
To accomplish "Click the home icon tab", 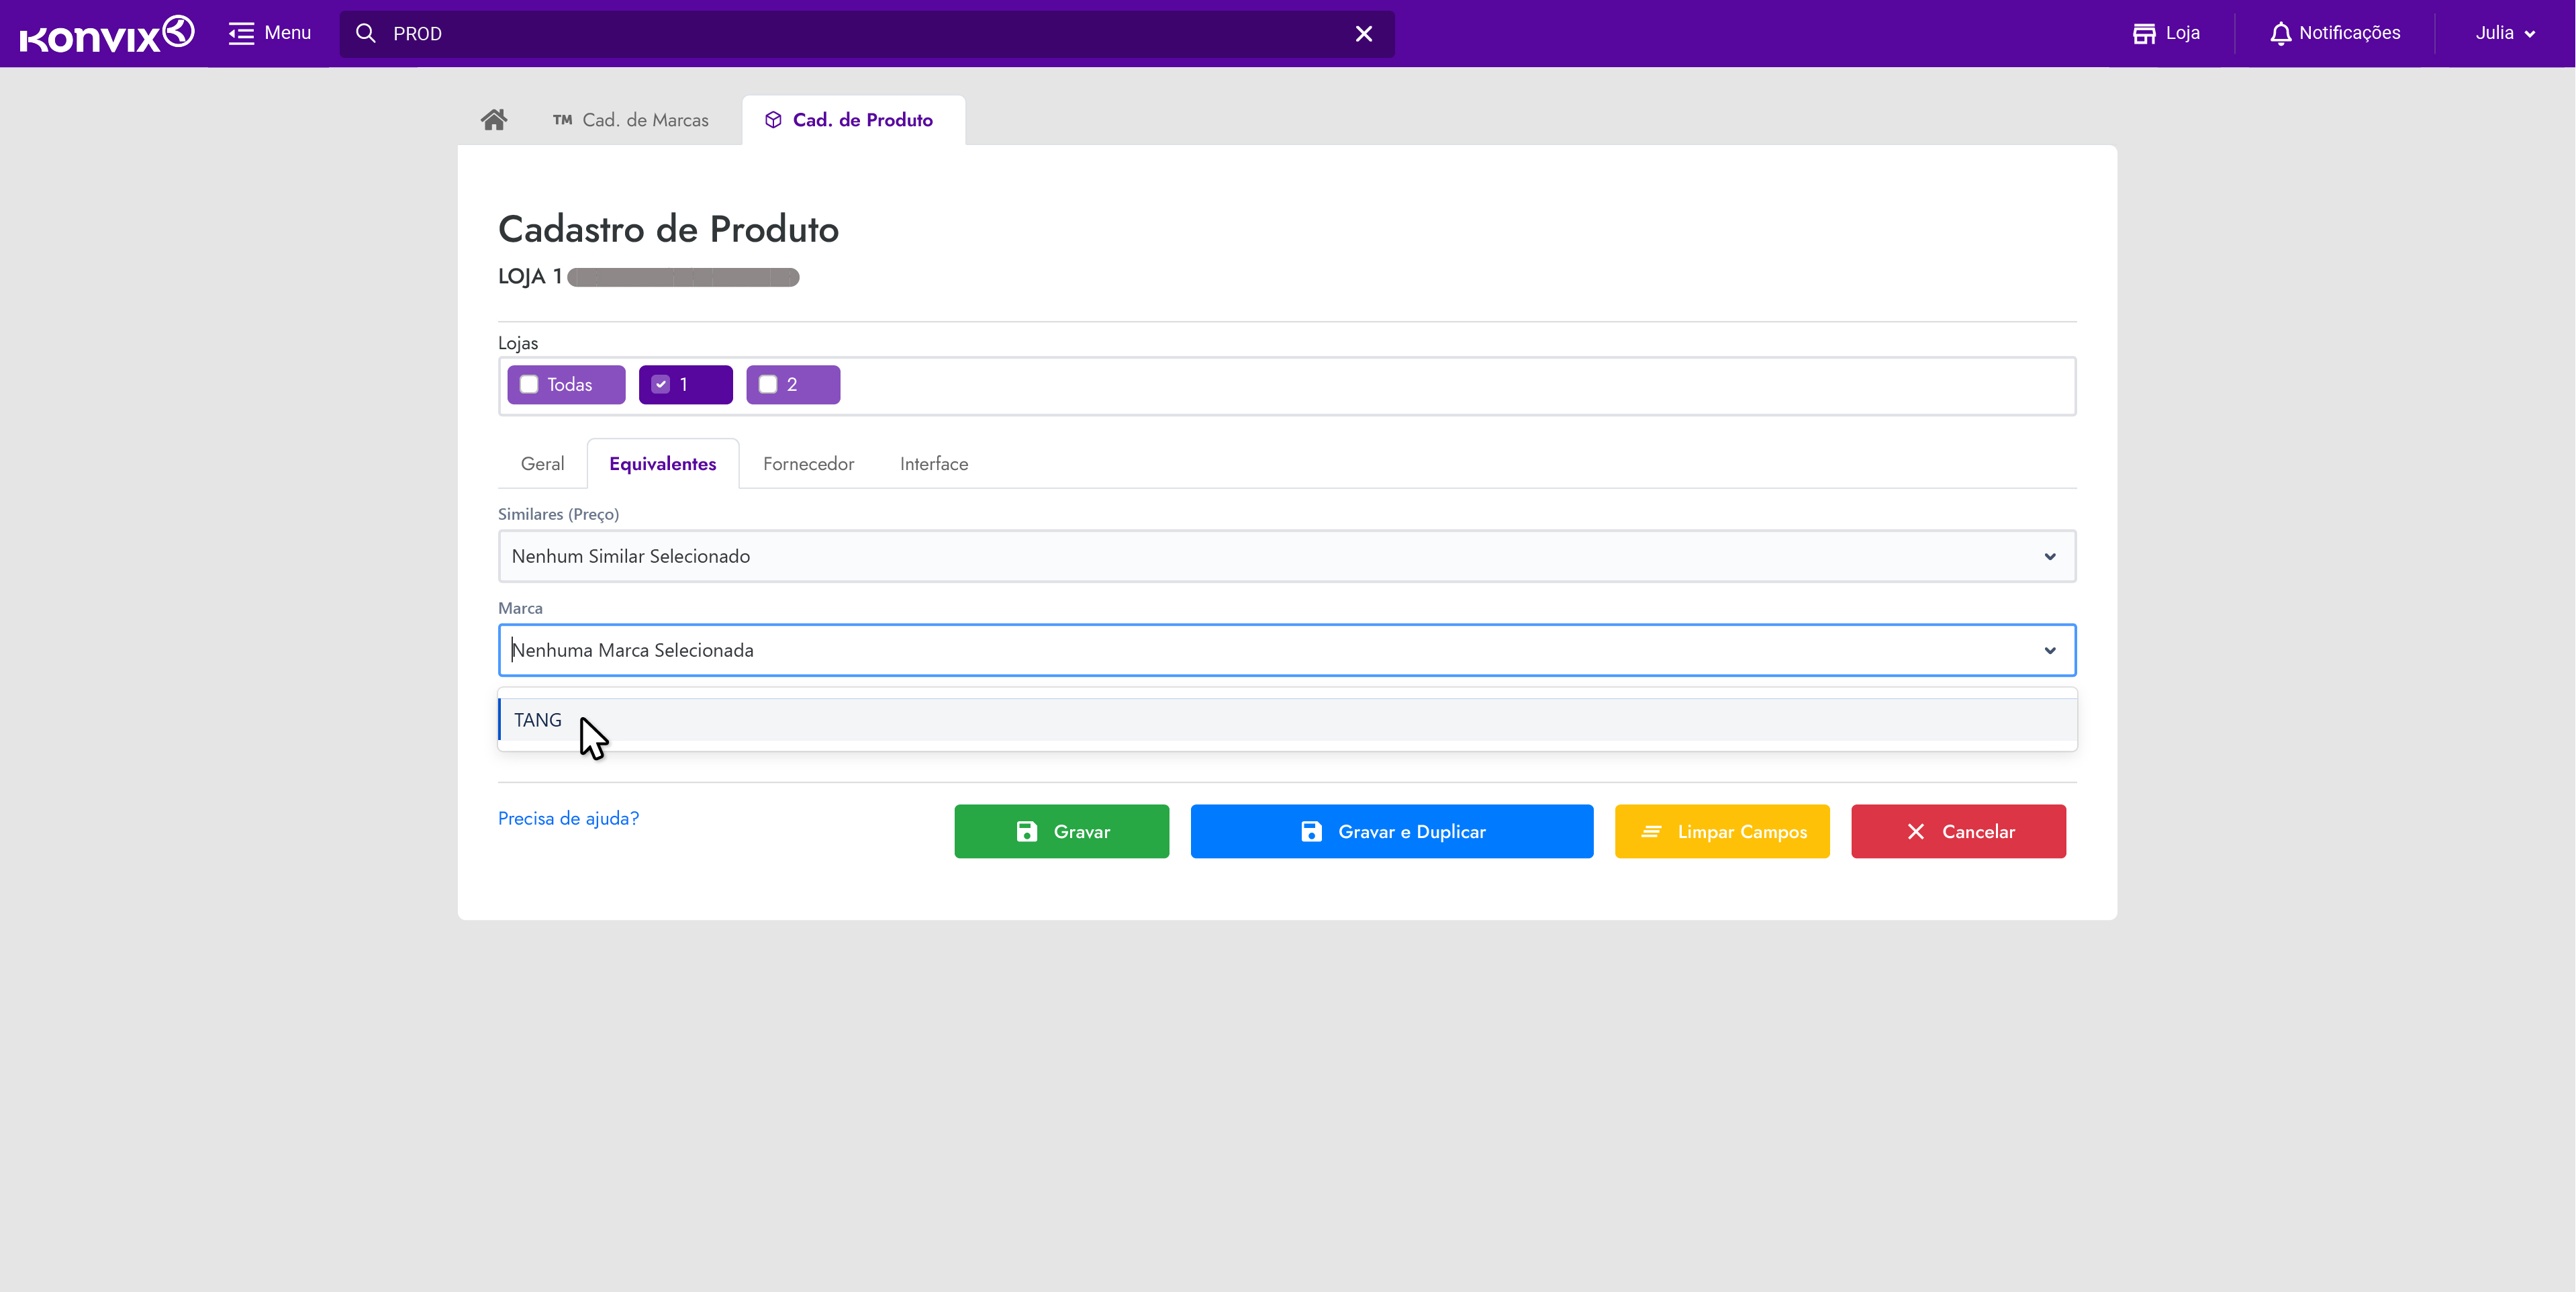I will click(494, 120).
